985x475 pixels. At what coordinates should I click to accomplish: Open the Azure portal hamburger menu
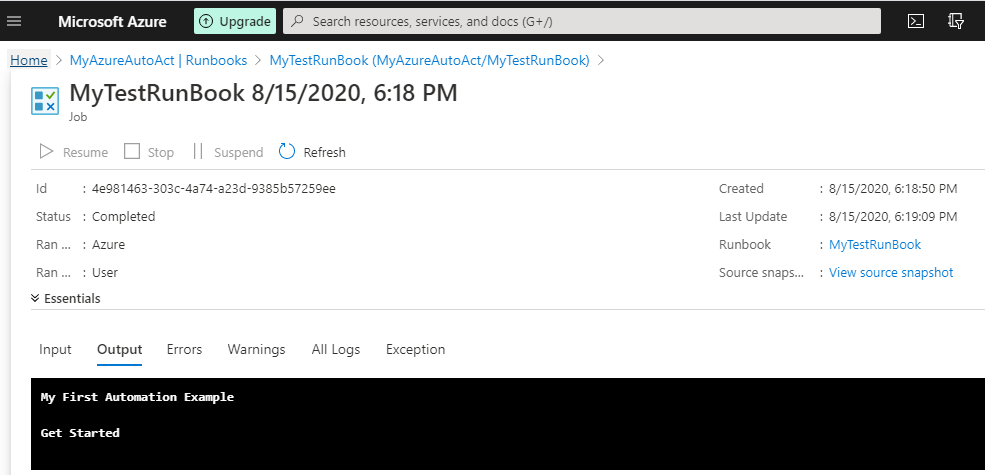pos(14,21)
